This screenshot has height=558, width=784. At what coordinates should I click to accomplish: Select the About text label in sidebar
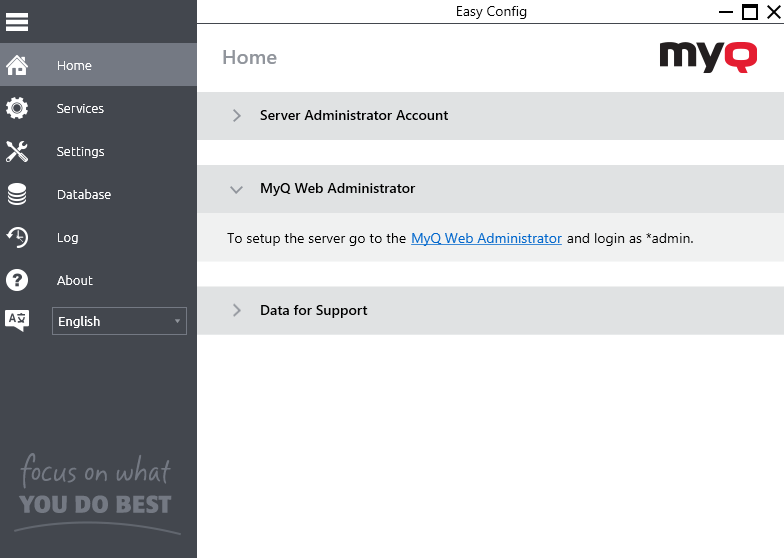point(74,280)
